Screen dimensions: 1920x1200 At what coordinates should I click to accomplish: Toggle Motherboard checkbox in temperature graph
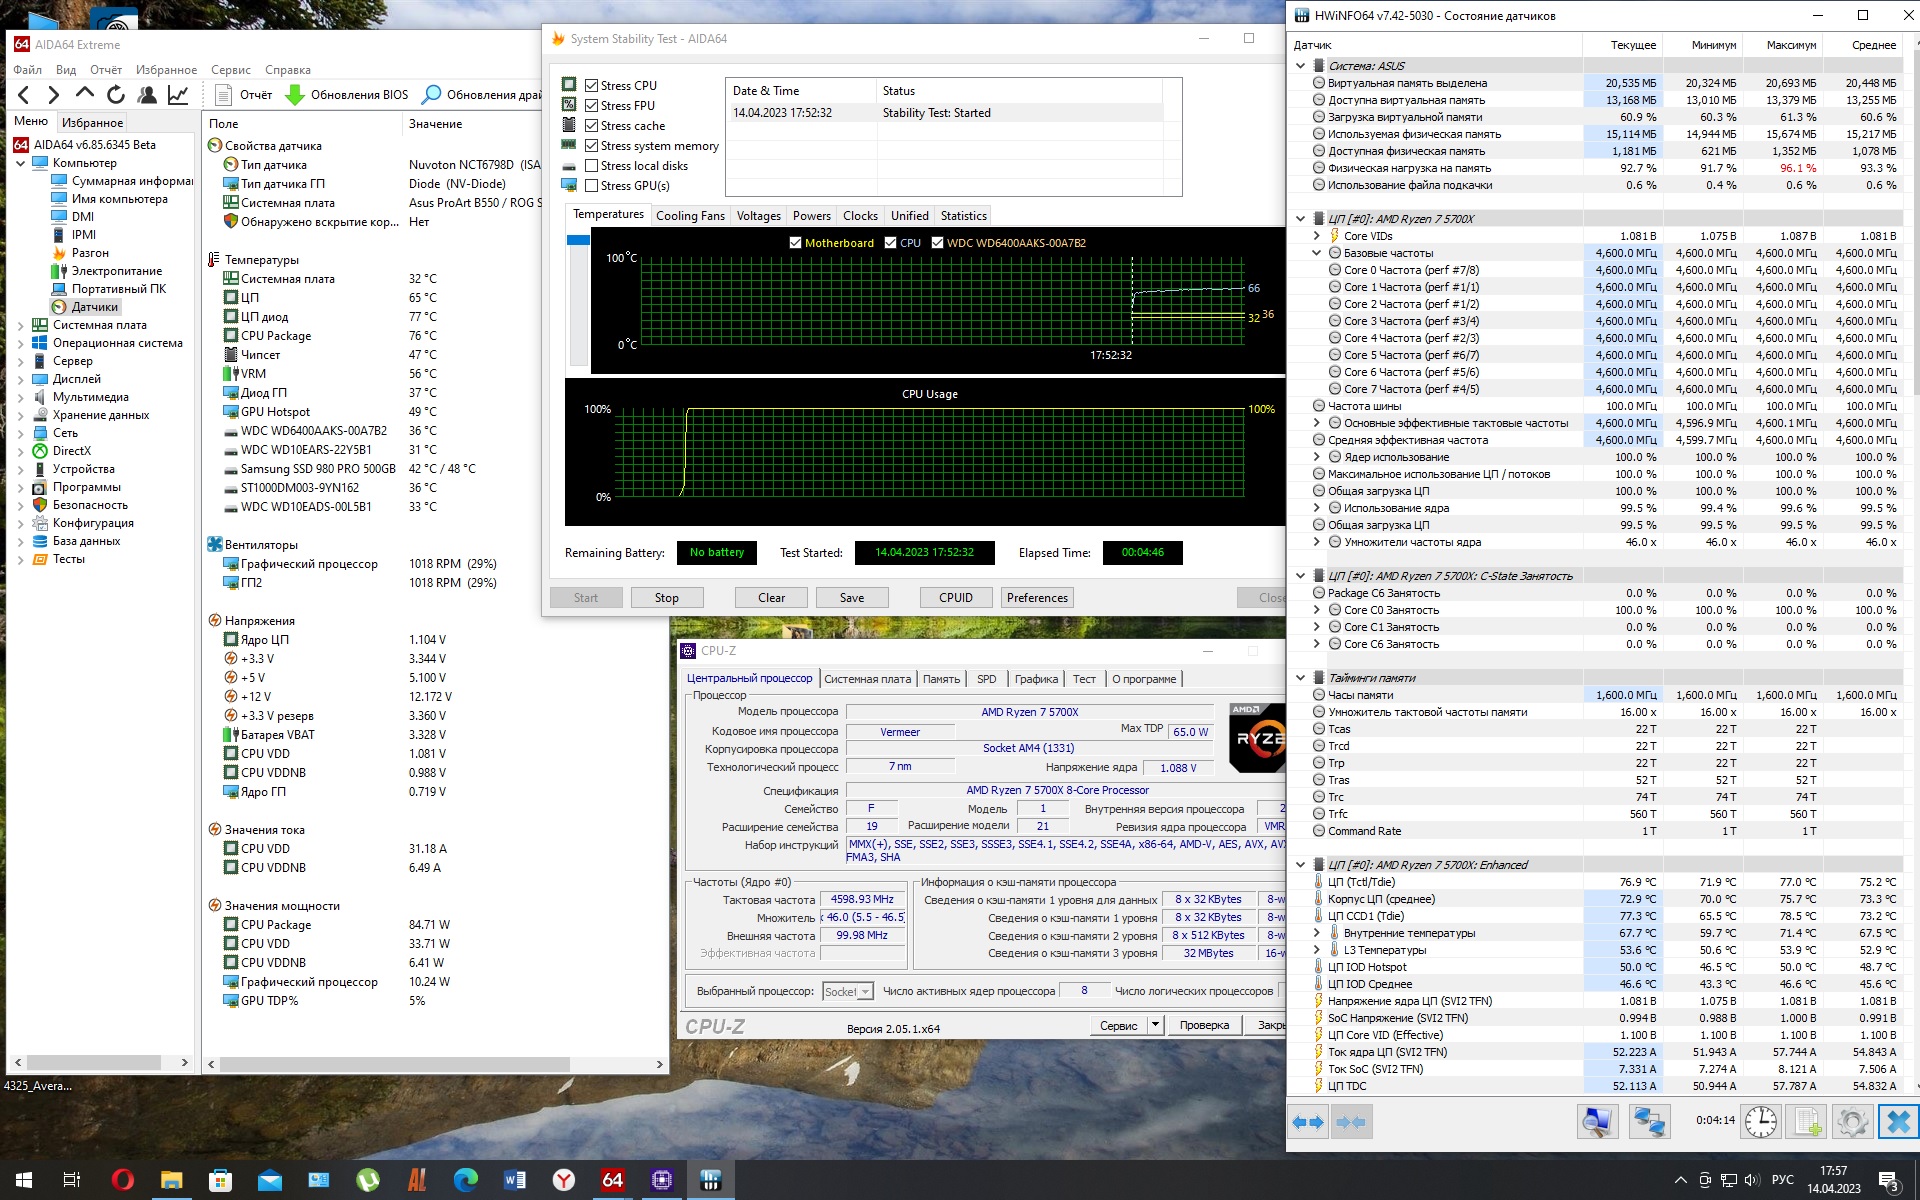(795, 243)
